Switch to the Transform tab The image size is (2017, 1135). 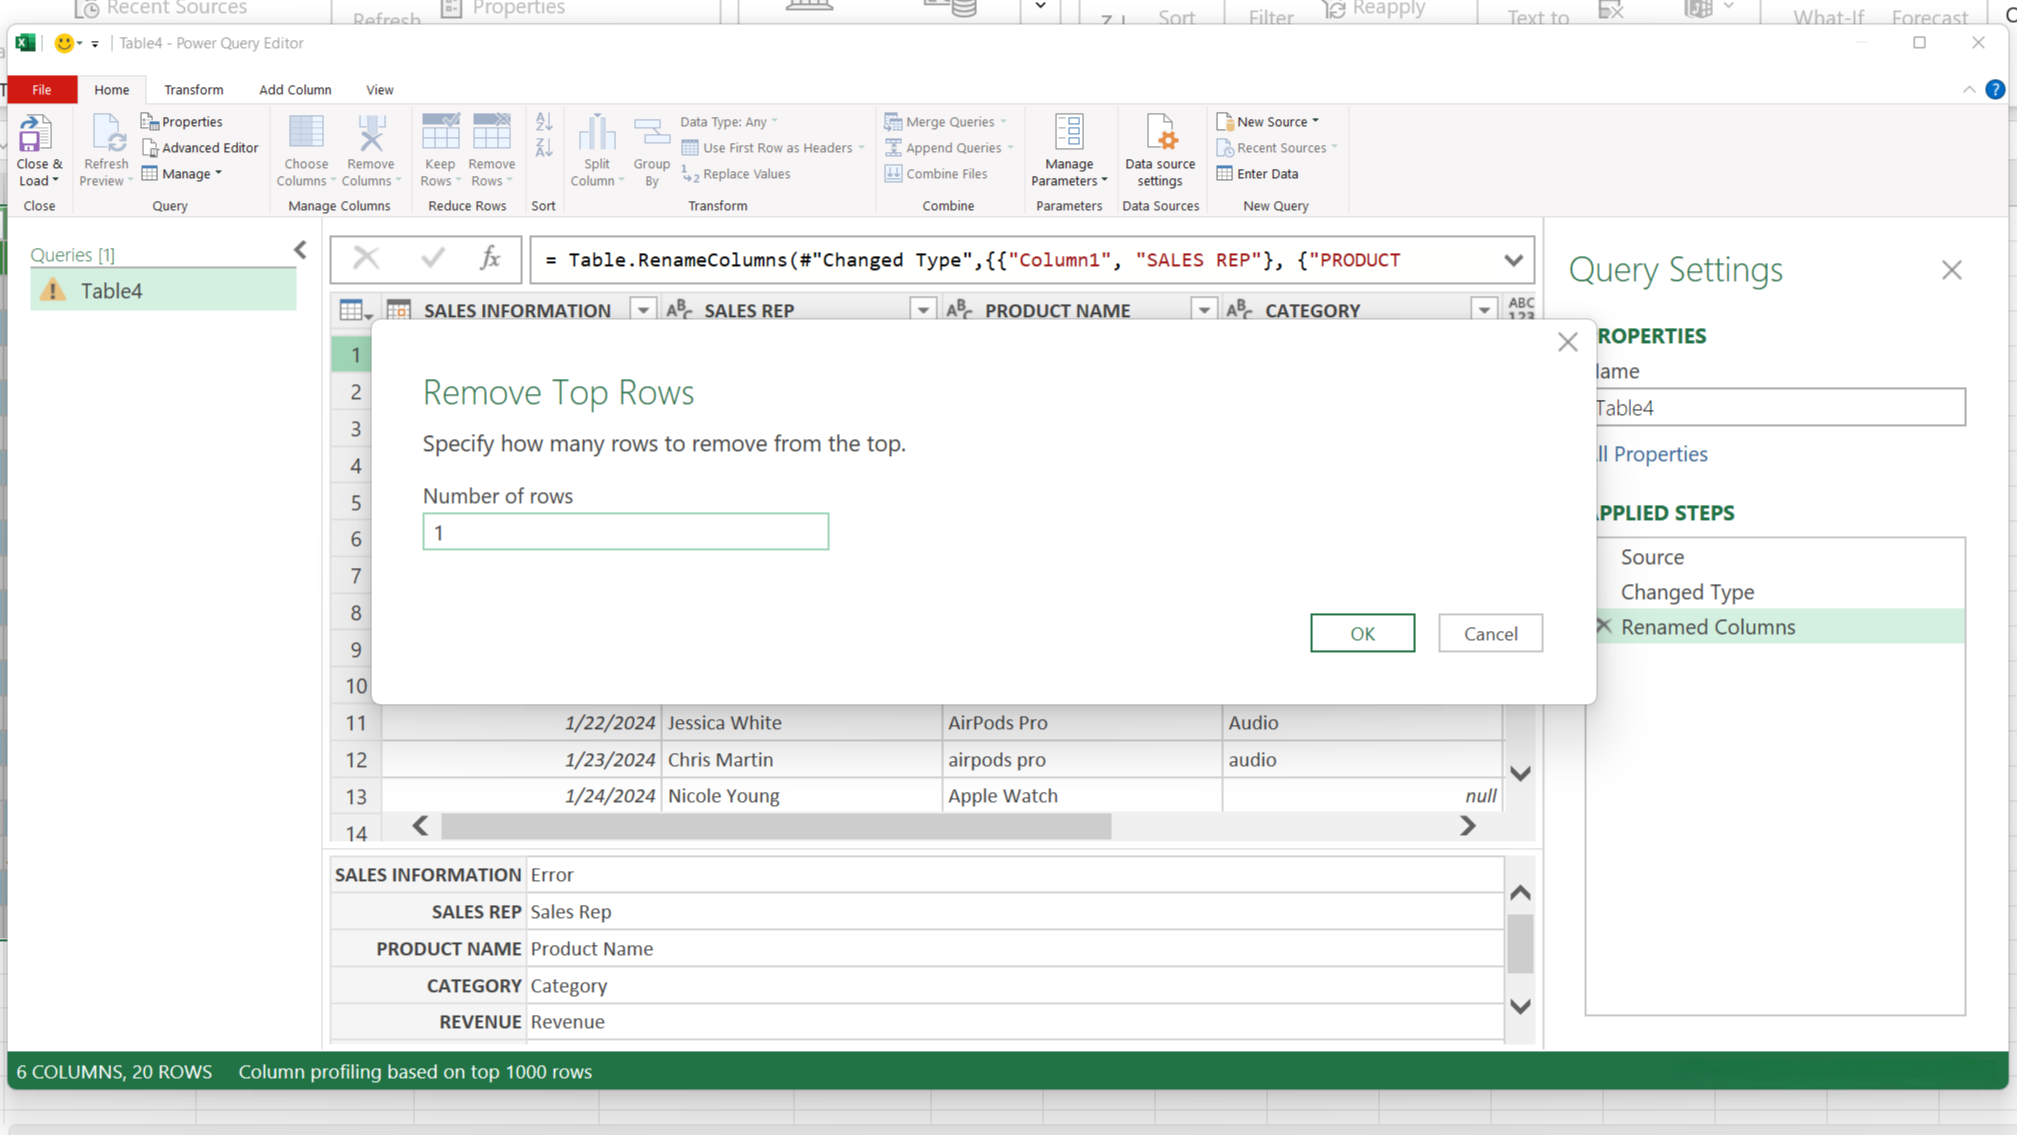coord(194,90)
